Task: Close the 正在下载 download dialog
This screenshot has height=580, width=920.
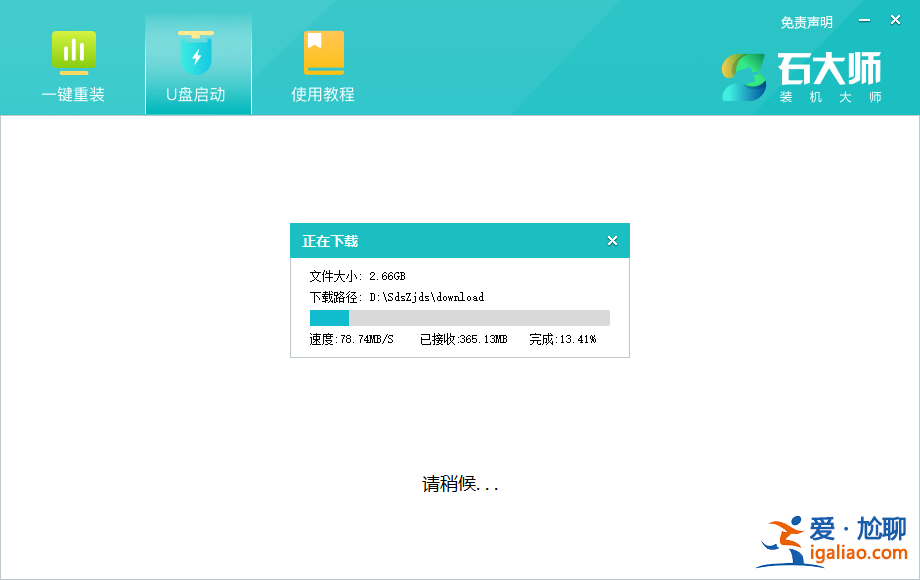Action: point(612,240)
